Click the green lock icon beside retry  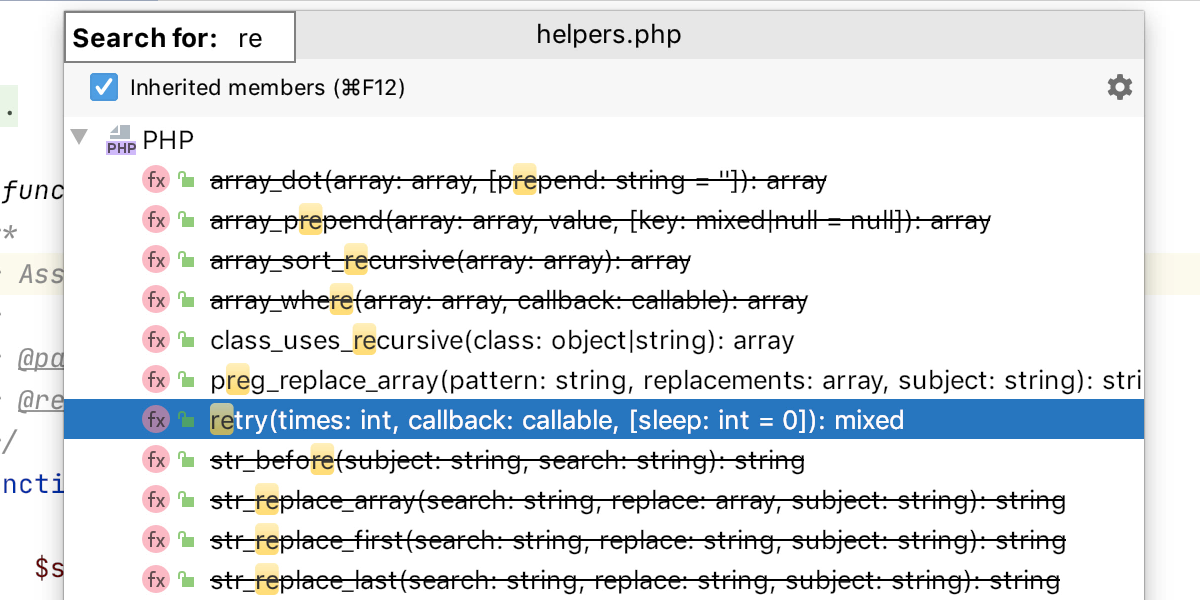[185, 420]
